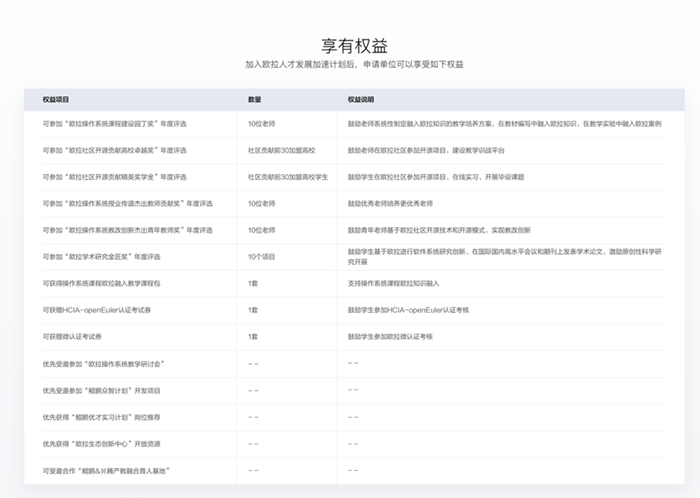
Task: Click 可获赠微认证考试券 item
Action: tap(79, 337)
